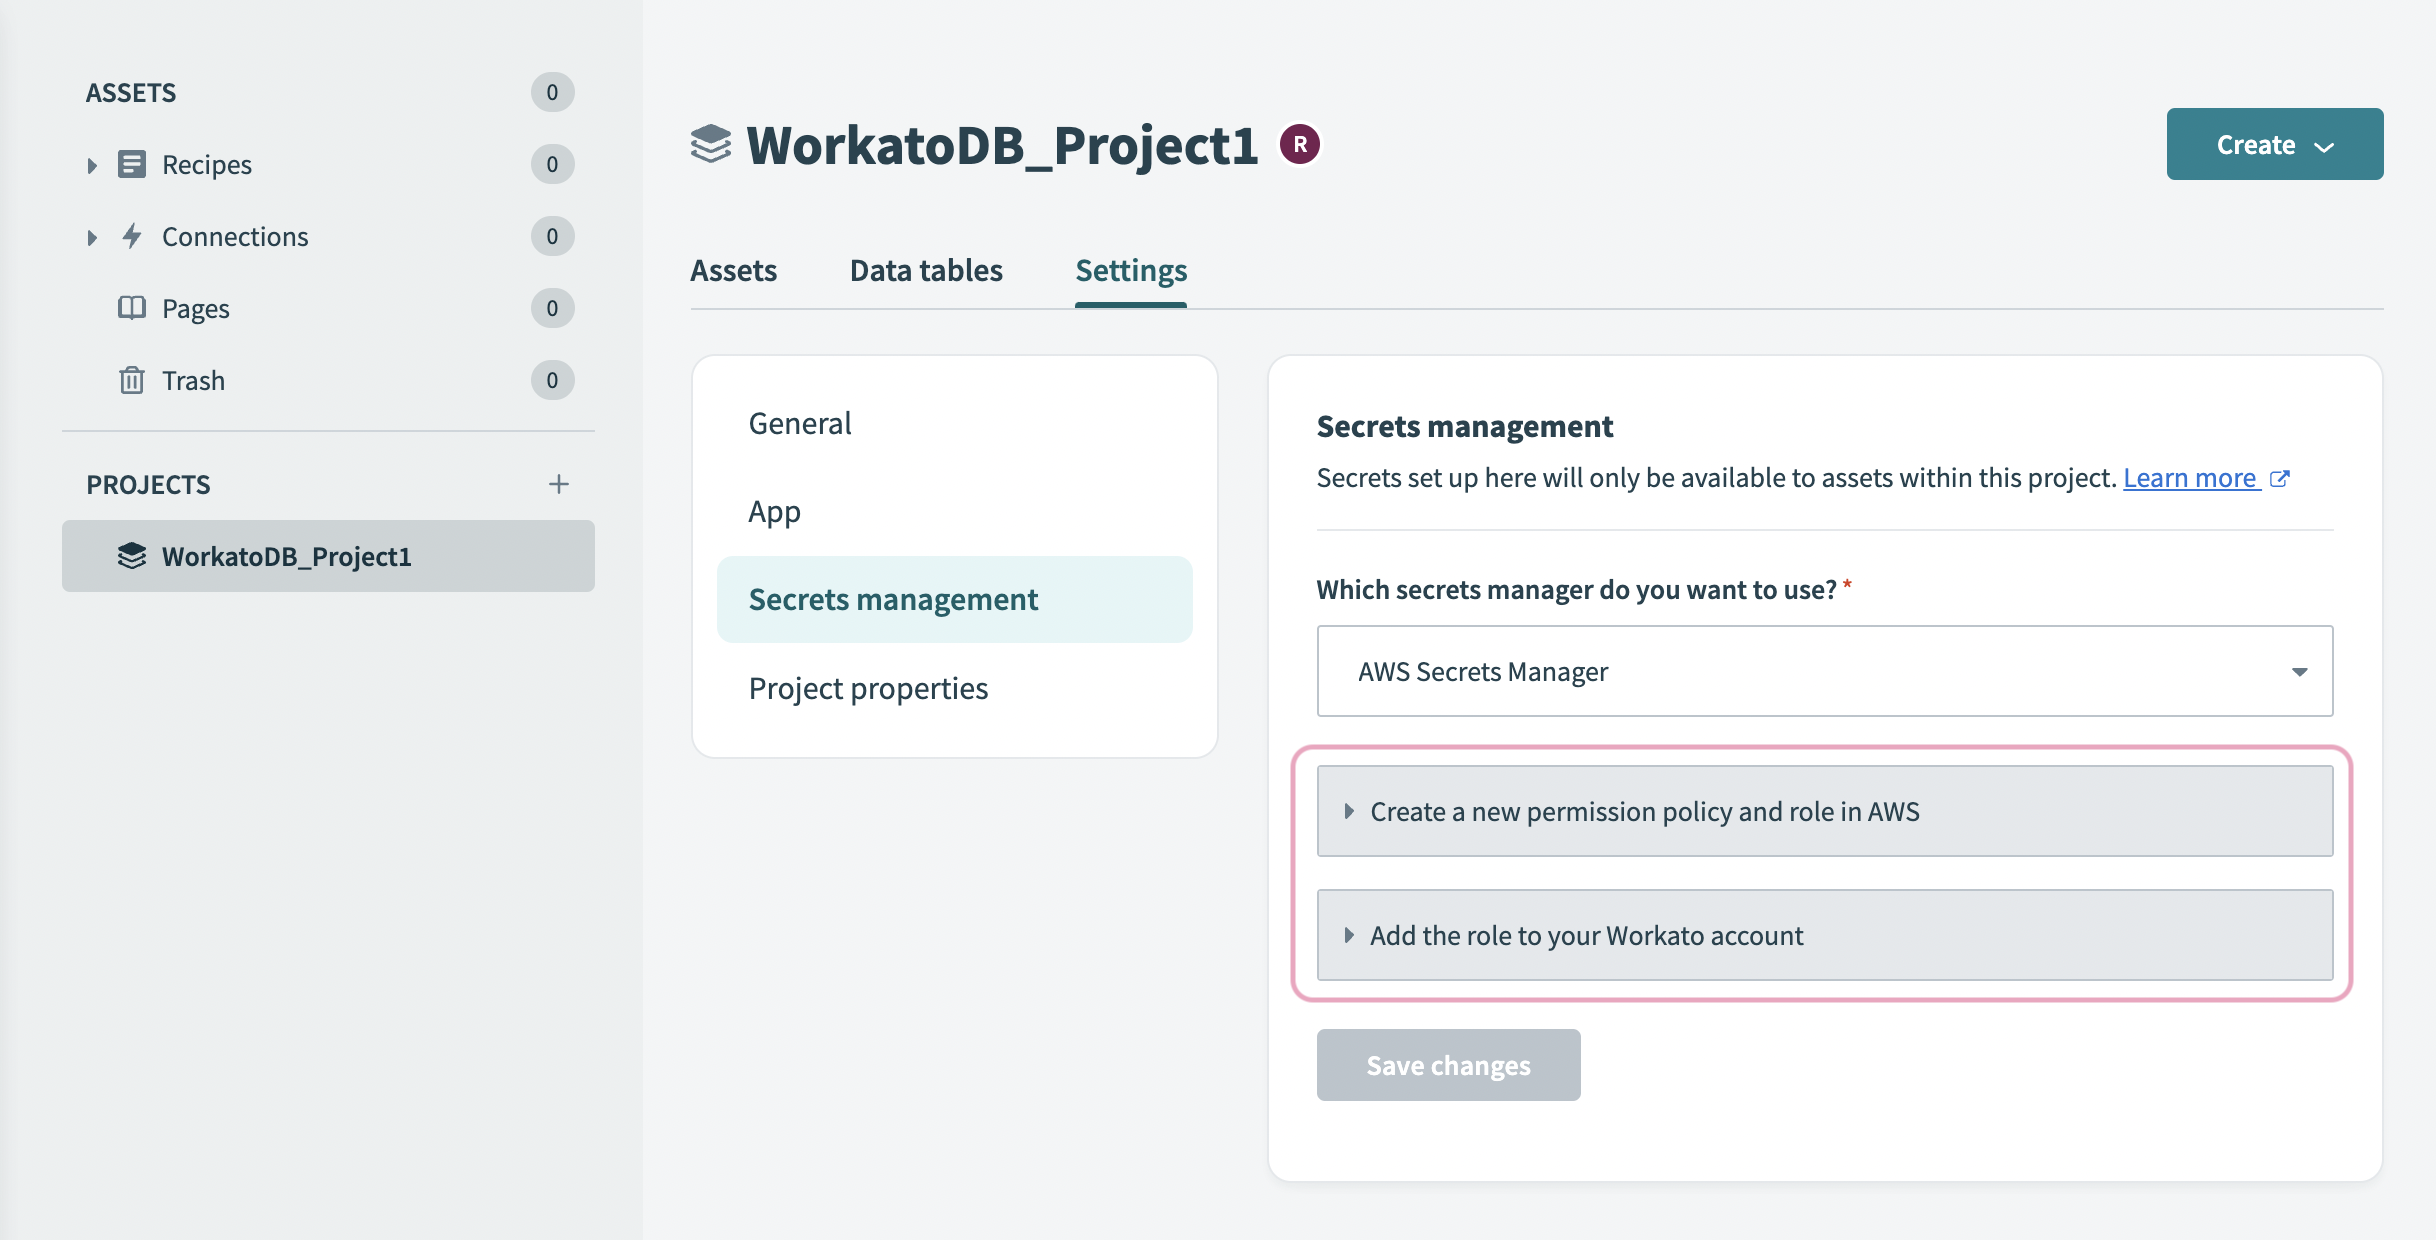2436x1240 pixels.
Task: Click the R badge next to the project name
Action: (x=1299, y=143)
